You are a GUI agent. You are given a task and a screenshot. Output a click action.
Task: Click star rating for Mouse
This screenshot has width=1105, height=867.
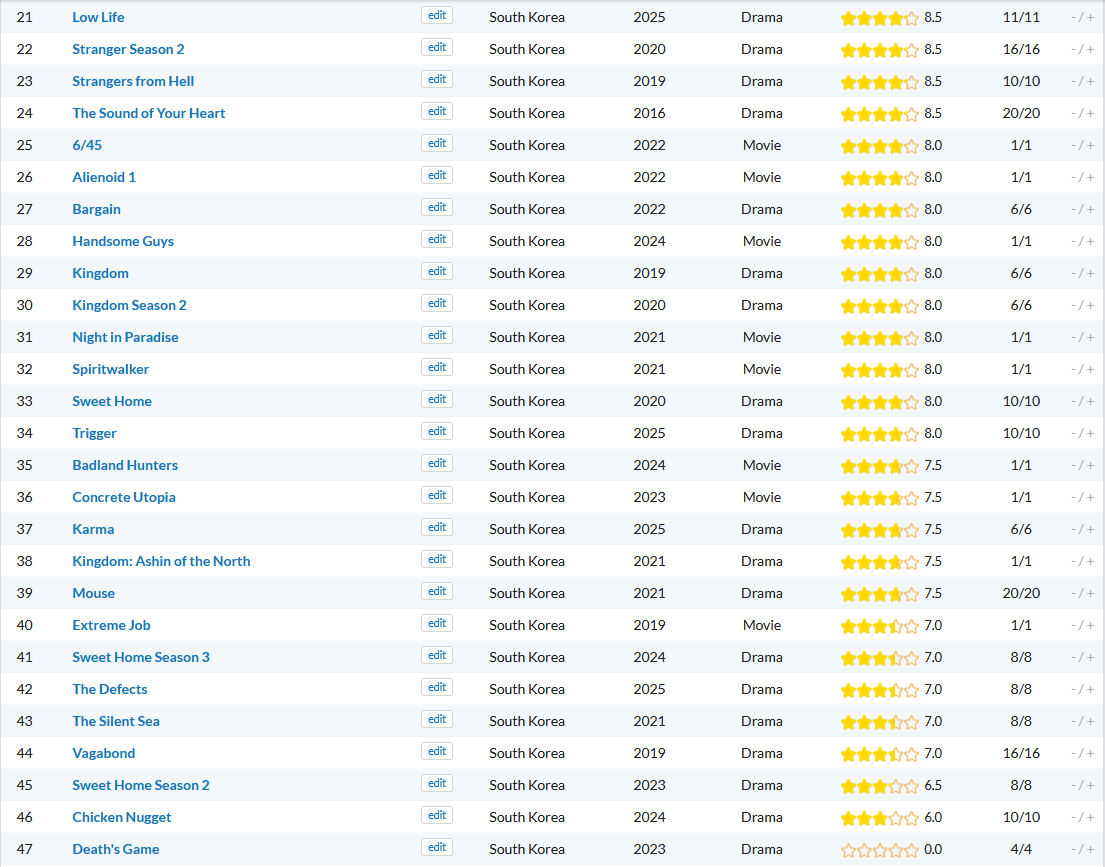pos(879,594)
